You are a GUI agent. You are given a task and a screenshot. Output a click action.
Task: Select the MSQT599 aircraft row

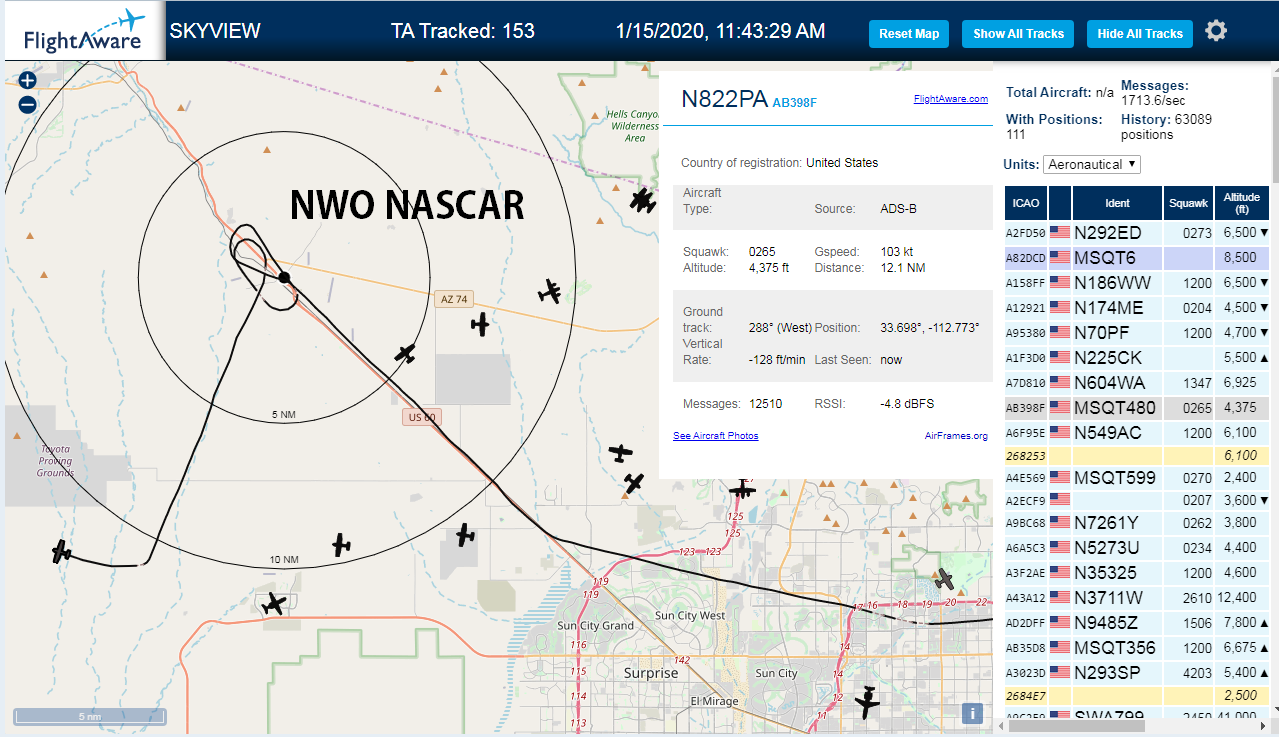pyautogui.click(x=1137, y=478)
